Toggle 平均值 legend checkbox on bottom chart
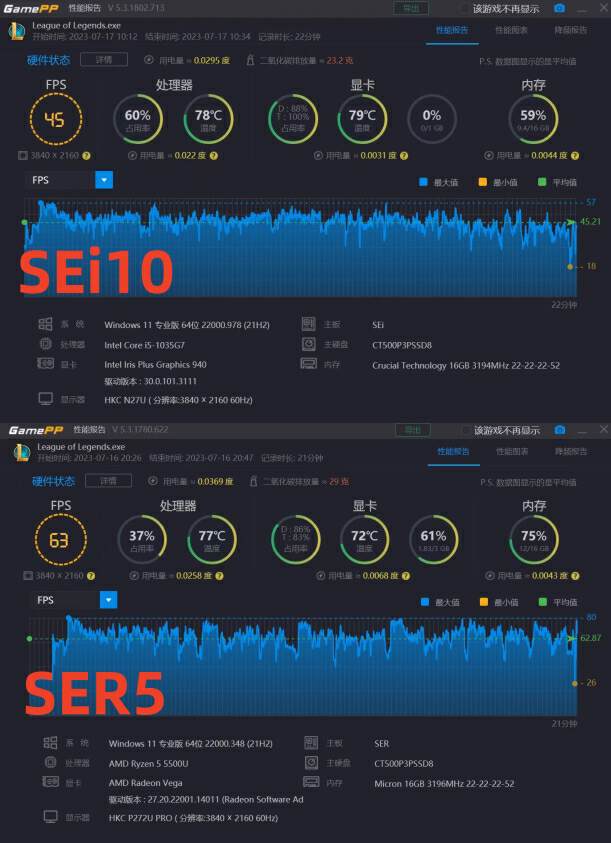Screen dimensions: 611x843 click(543, 602)
